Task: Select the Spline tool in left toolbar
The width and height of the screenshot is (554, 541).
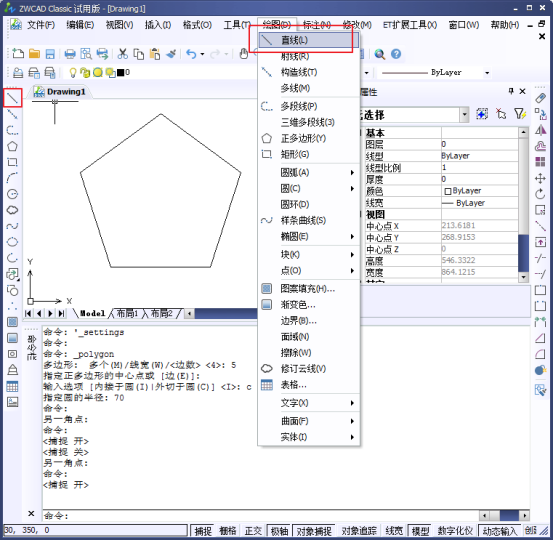Action: point(12,226)
